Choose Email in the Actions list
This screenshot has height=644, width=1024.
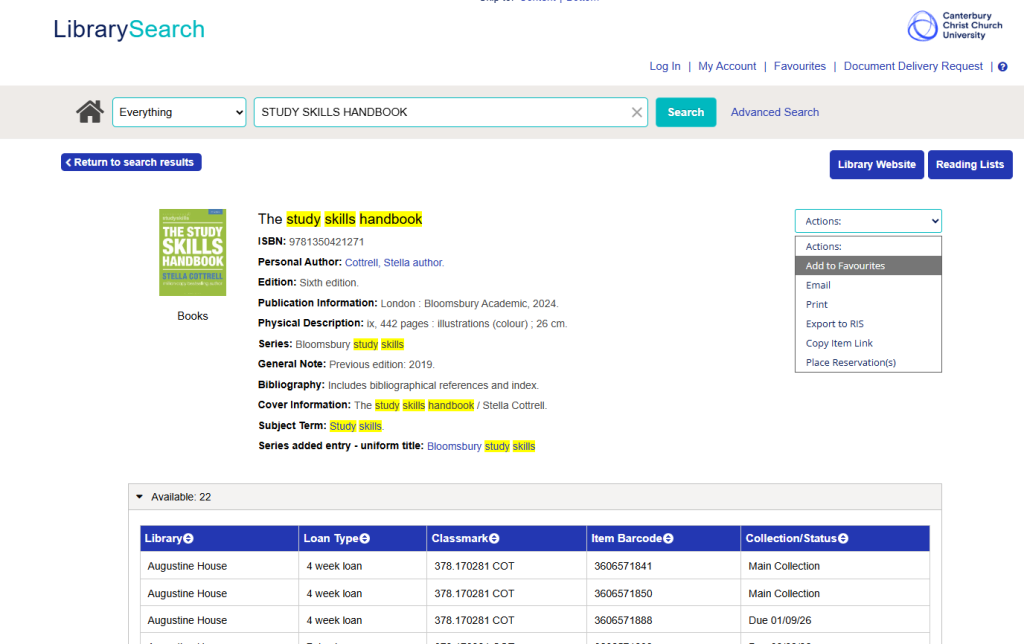click(868, 285)
